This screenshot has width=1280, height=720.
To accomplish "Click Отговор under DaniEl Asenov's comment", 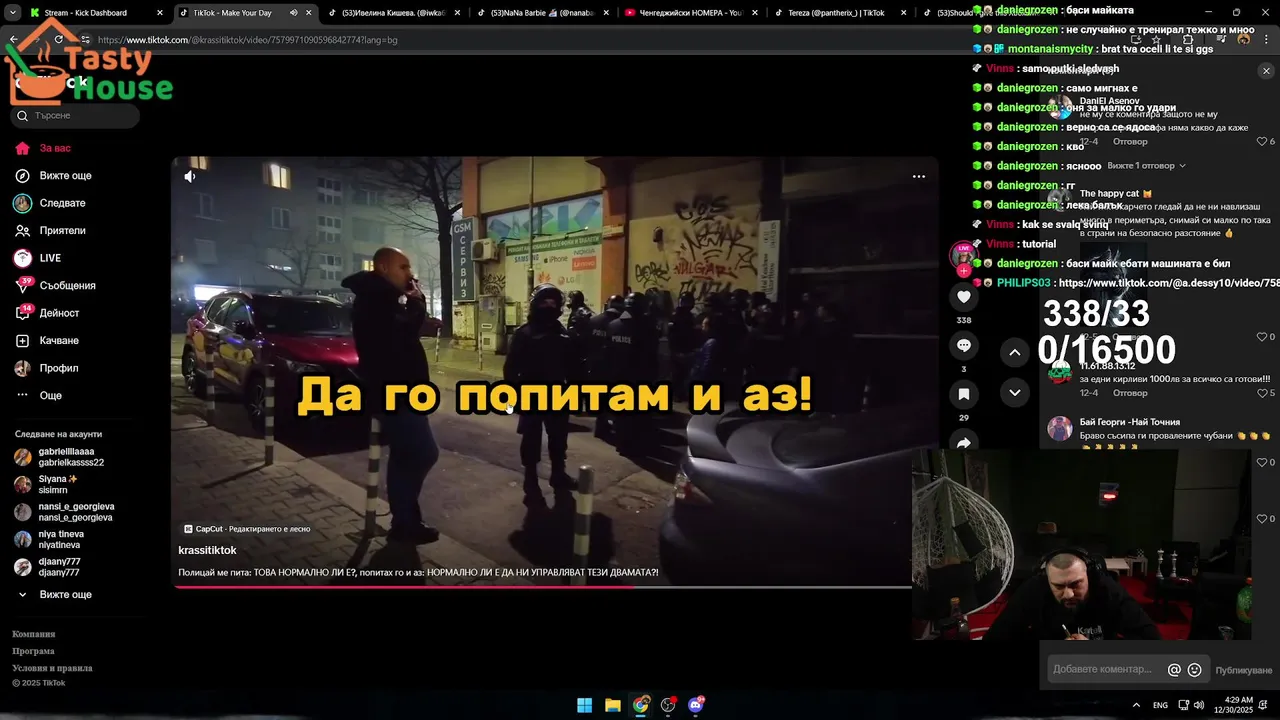I will [x=1130, y=142].
